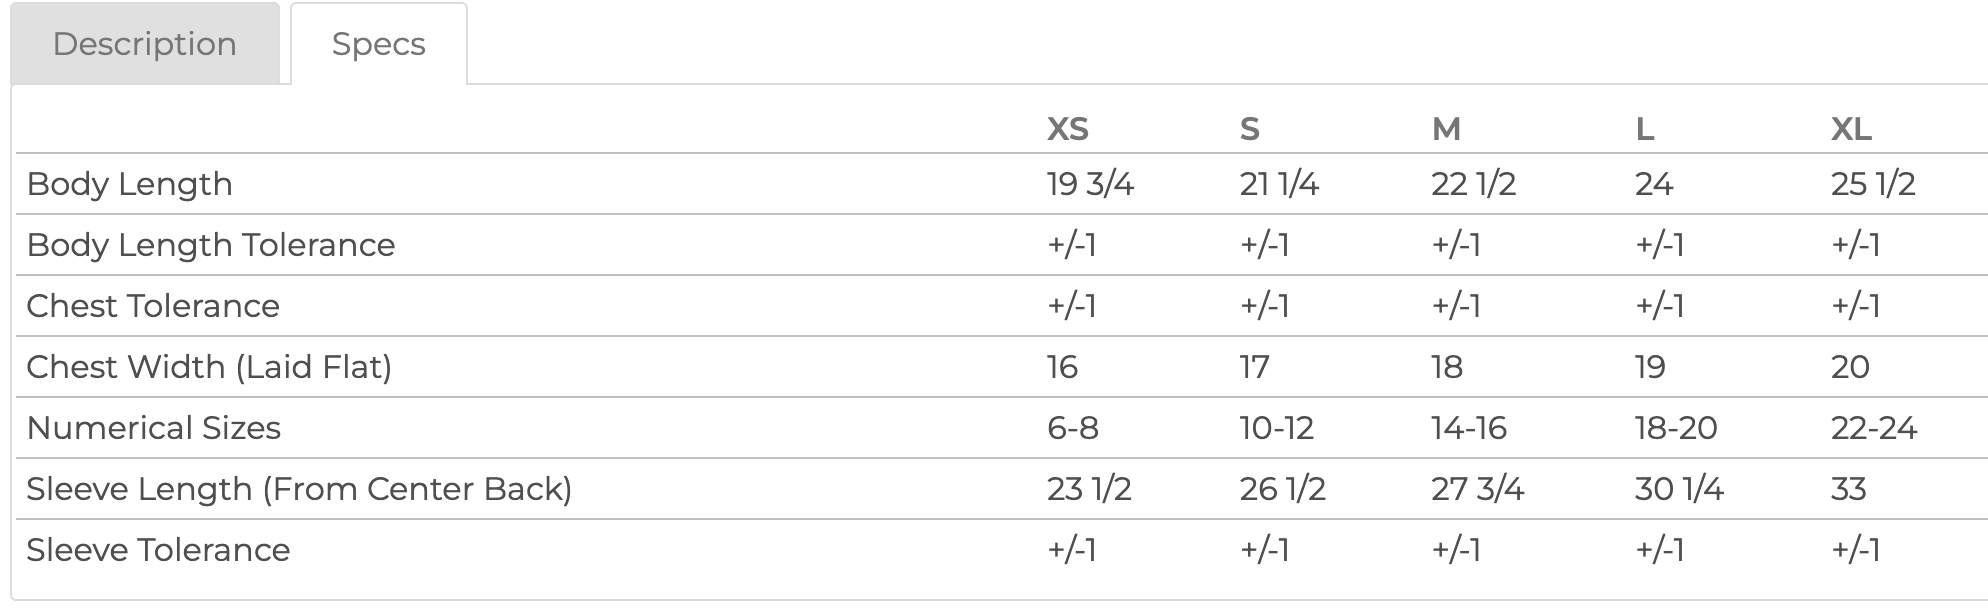Click the L sleeve length value 30 1/4
This screenshot has height=615, width=1988.
[x=1679, y=489]
